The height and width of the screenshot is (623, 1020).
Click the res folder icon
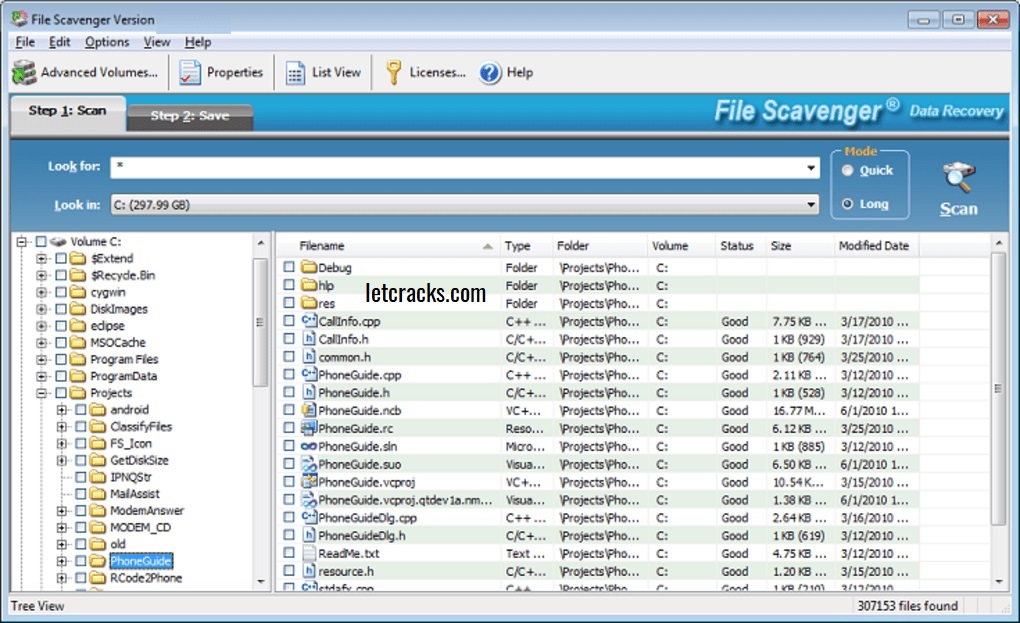pos(308,303)
